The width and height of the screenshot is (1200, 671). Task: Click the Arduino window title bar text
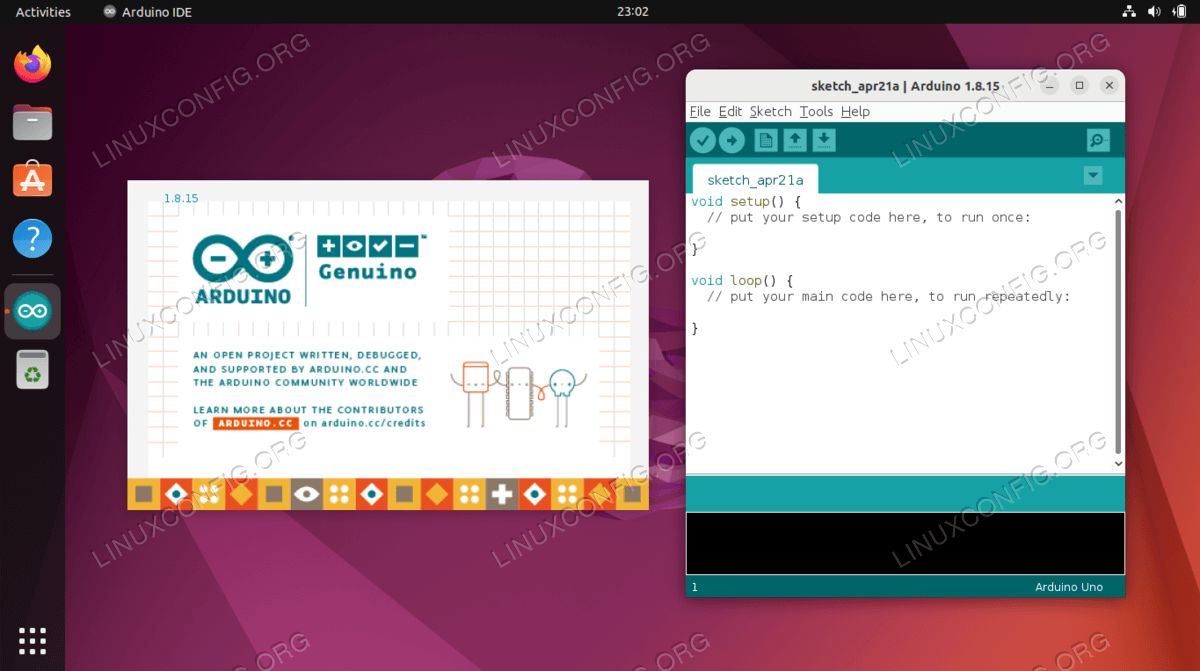pyautogui.click(x=905, y=86)
